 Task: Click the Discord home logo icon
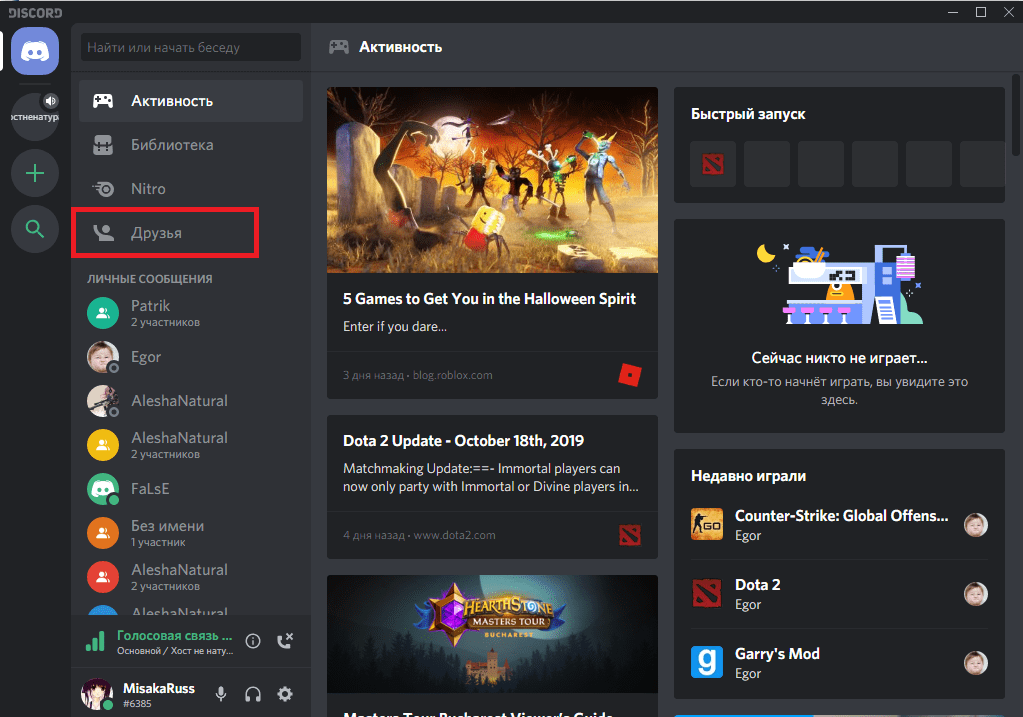35,51
